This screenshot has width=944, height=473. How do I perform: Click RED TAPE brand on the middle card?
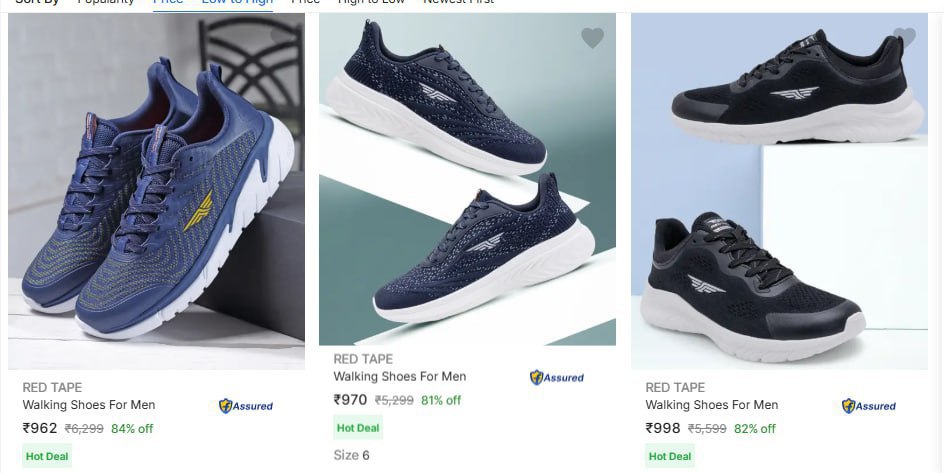click(363, 359)
